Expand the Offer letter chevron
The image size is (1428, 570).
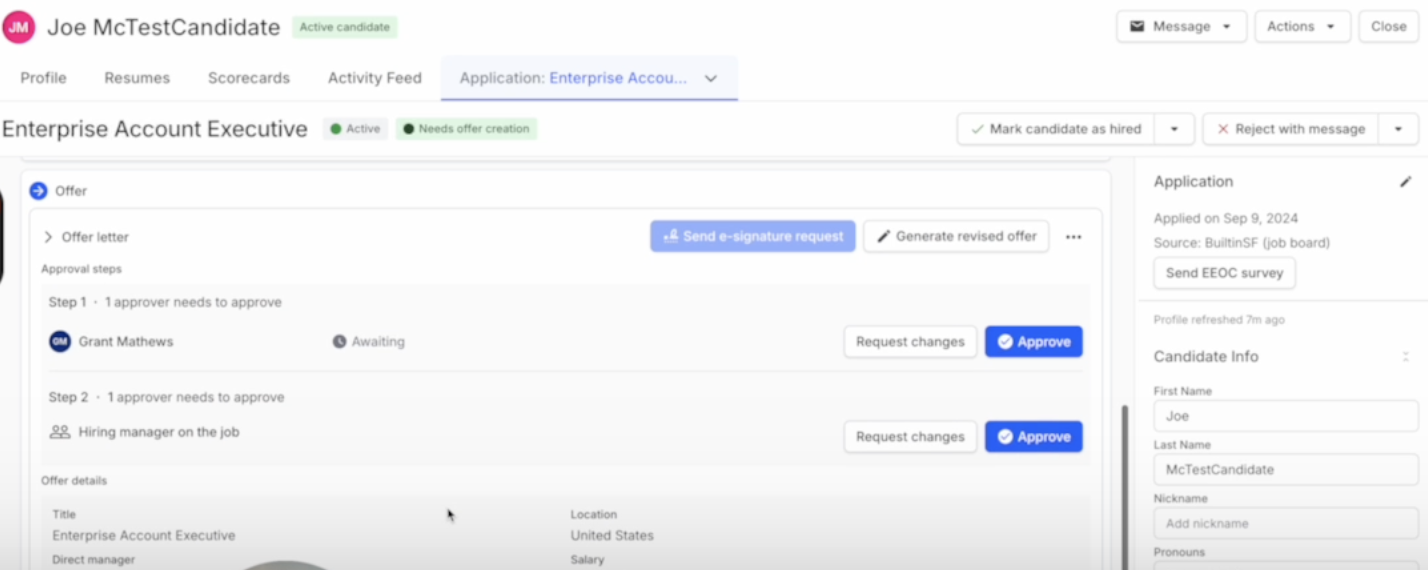coord(48,237)
